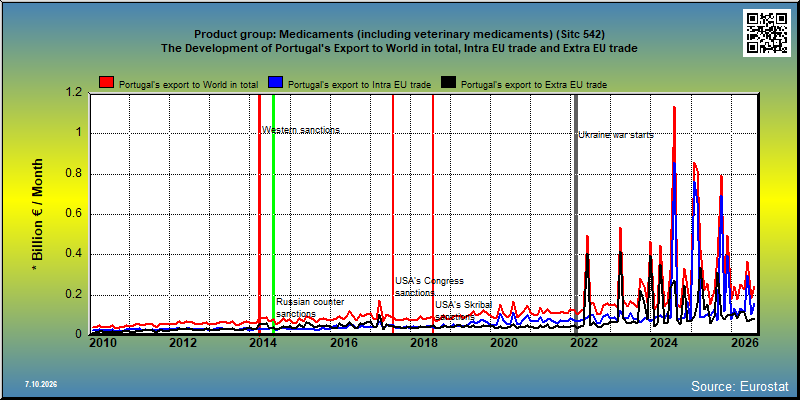Click the "Source: Eurostat" label
The height and width of the screenshot is (400, 800).
click(740, 386)
